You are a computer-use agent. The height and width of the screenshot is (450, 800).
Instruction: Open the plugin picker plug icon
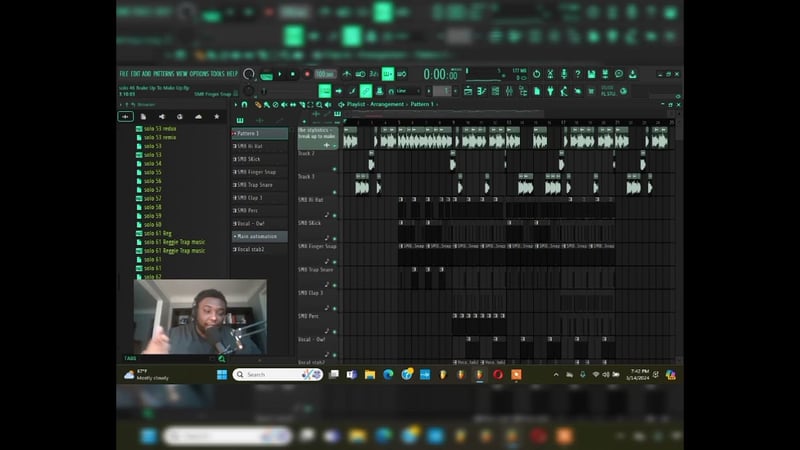[x=551, y=91]
